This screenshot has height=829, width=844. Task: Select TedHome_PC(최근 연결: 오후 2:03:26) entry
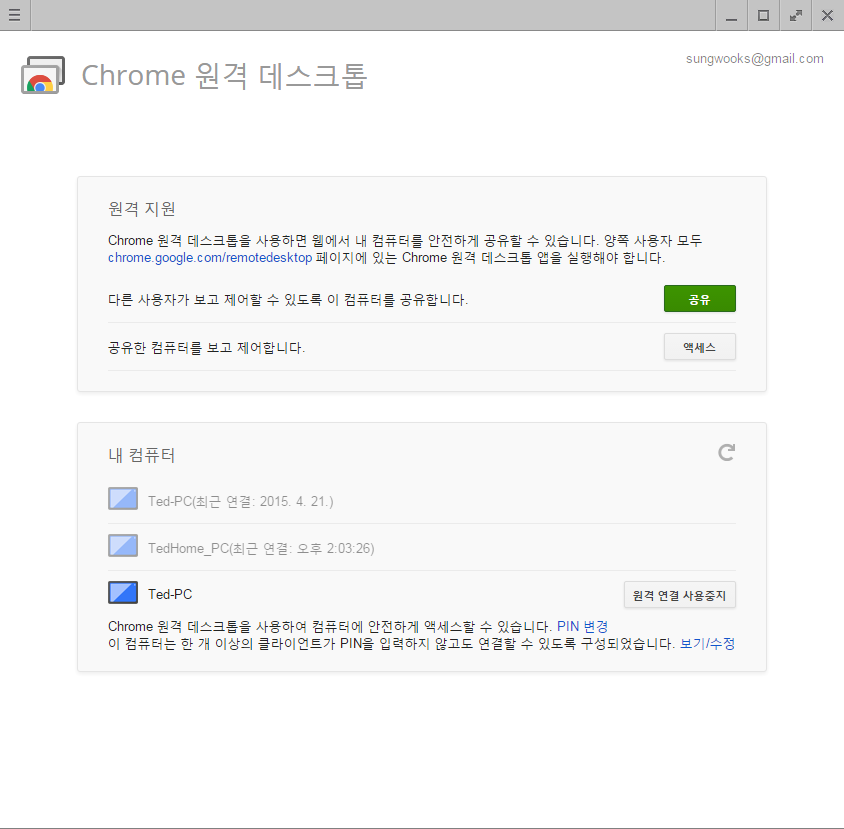261,549
